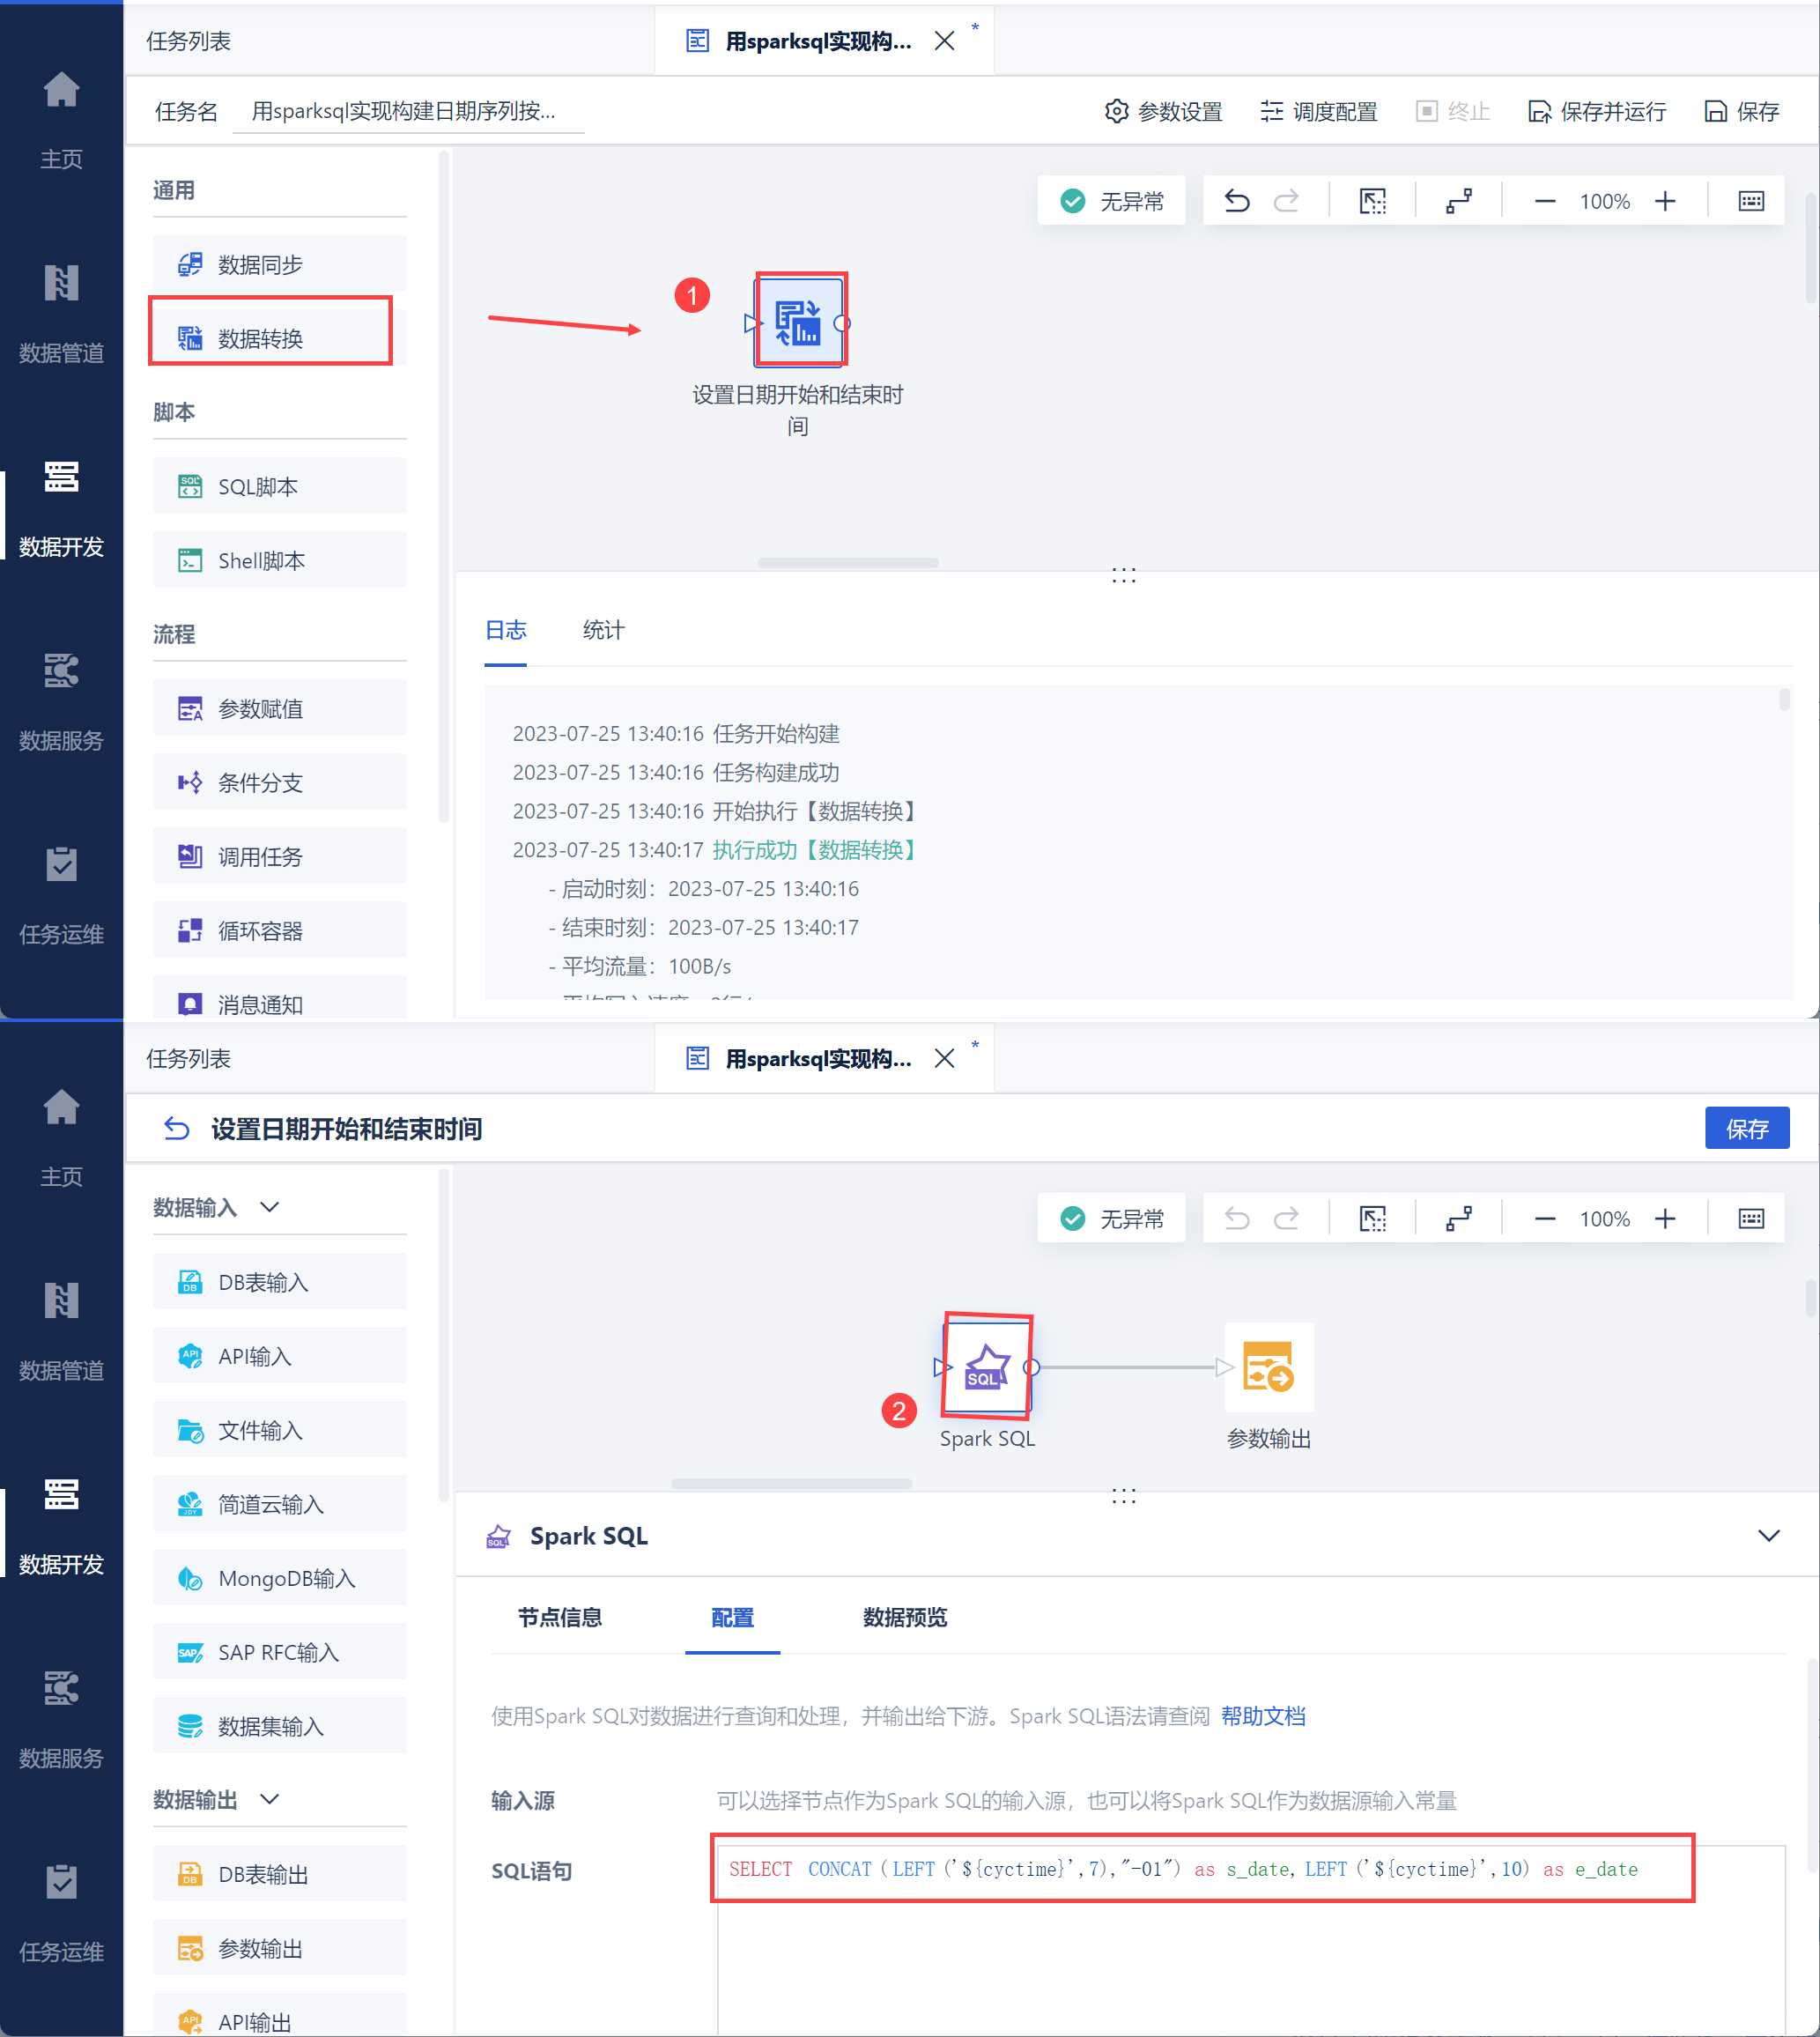Open the 帮助文档 link

coord(1263,1716)
